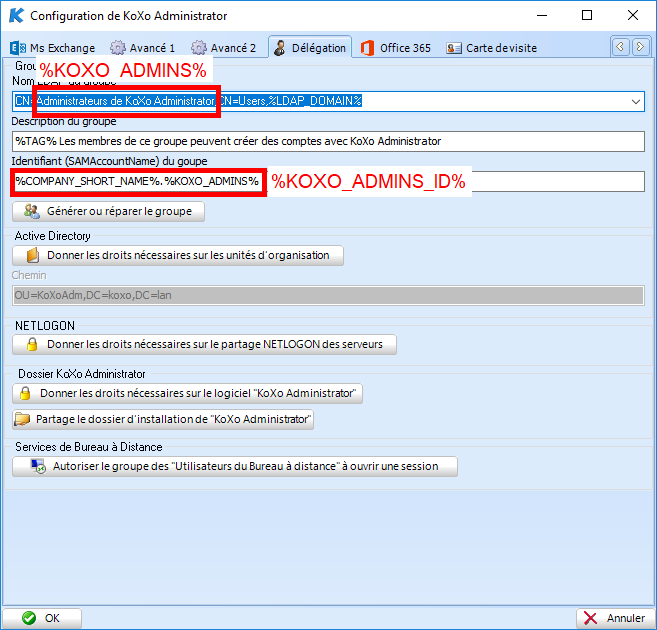Open the Carte de visite tab
Screen dimensions: 657x630
pyautogui.click(x=491, y=48)
